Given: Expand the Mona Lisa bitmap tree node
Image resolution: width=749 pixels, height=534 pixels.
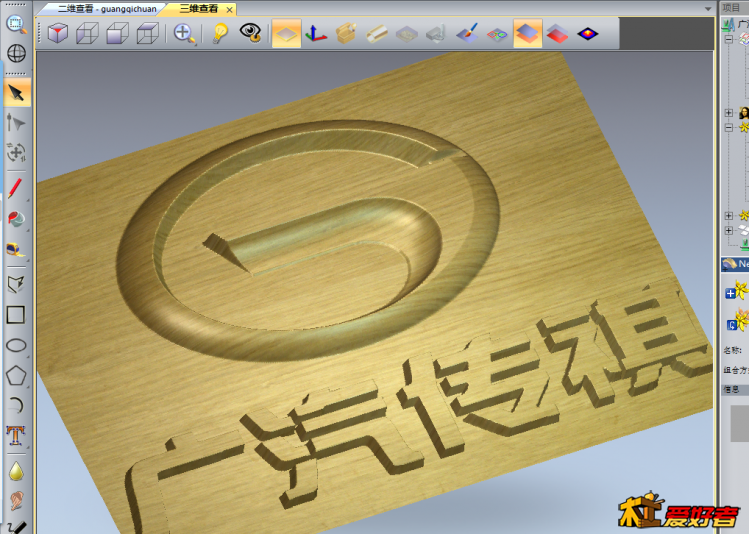Looking at the screenshot, I should coord(728,113).
